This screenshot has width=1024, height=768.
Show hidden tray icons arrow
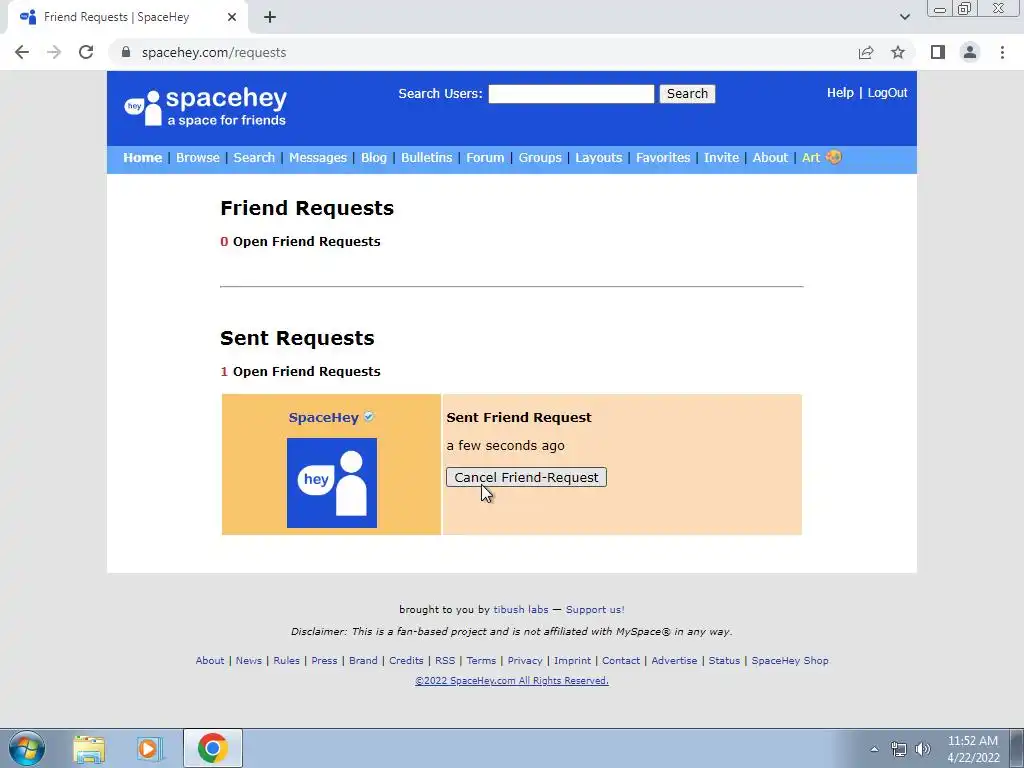874,749
